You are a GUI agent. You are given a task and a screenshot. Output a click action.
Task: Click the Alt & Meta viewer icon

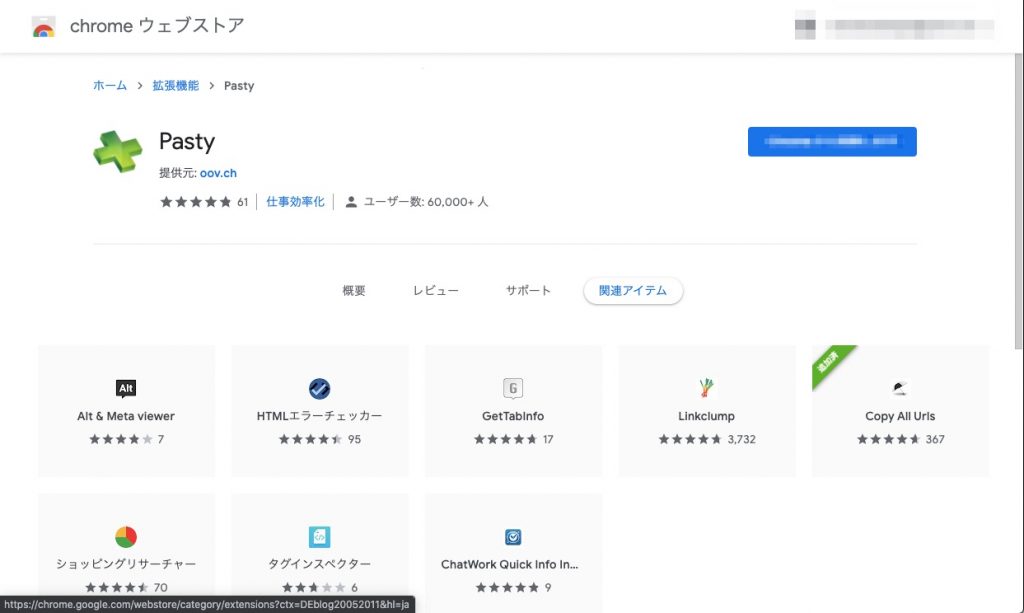point(126,388)
